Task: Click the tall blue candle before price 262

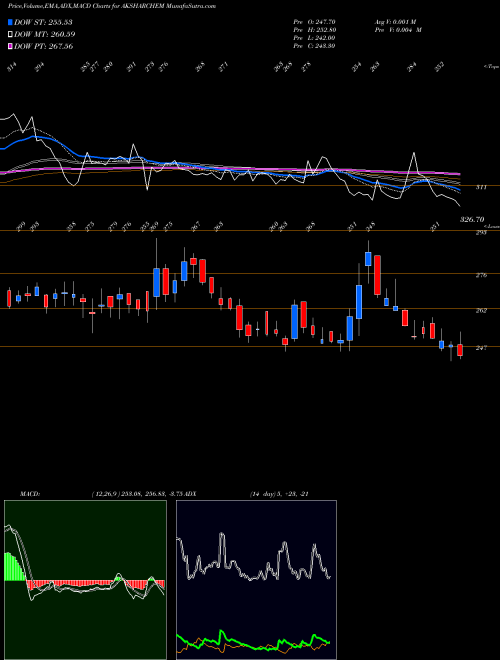Action: 359,302
